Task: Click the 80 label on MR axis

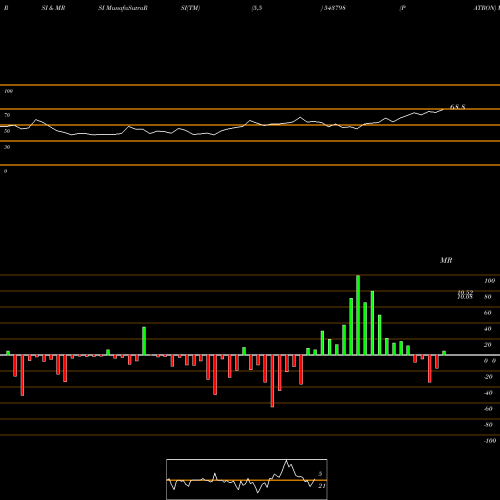Action: point(488,297)
